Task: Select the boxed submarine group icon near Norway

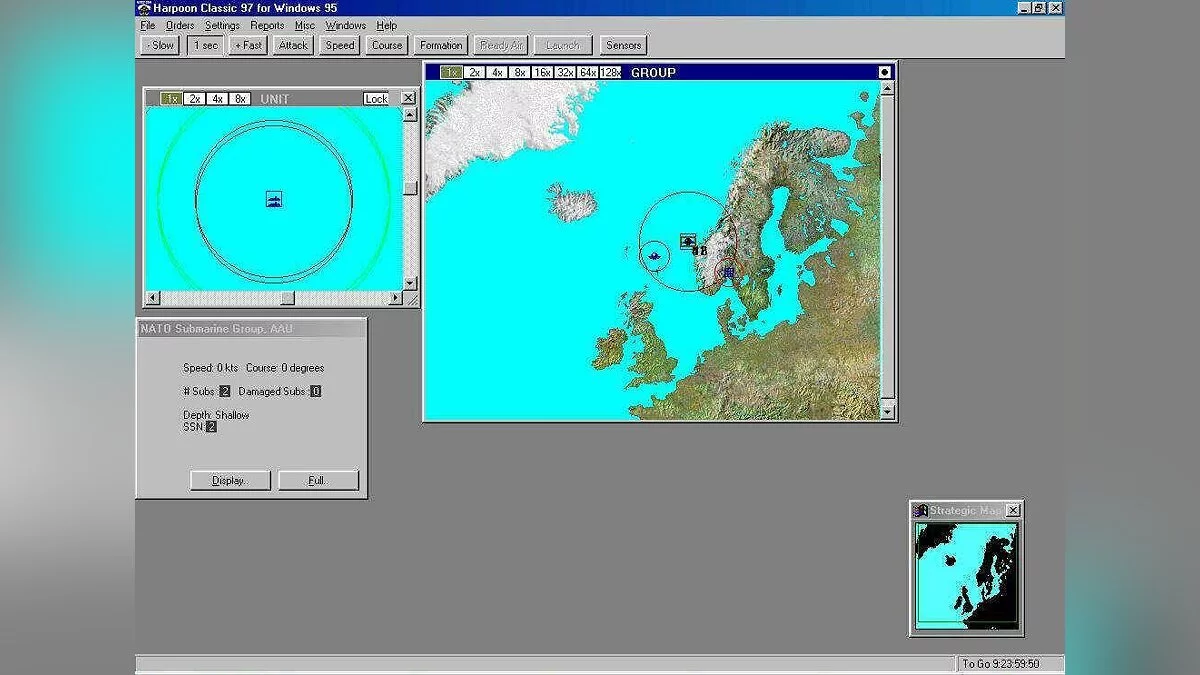Action: [688, 241]
